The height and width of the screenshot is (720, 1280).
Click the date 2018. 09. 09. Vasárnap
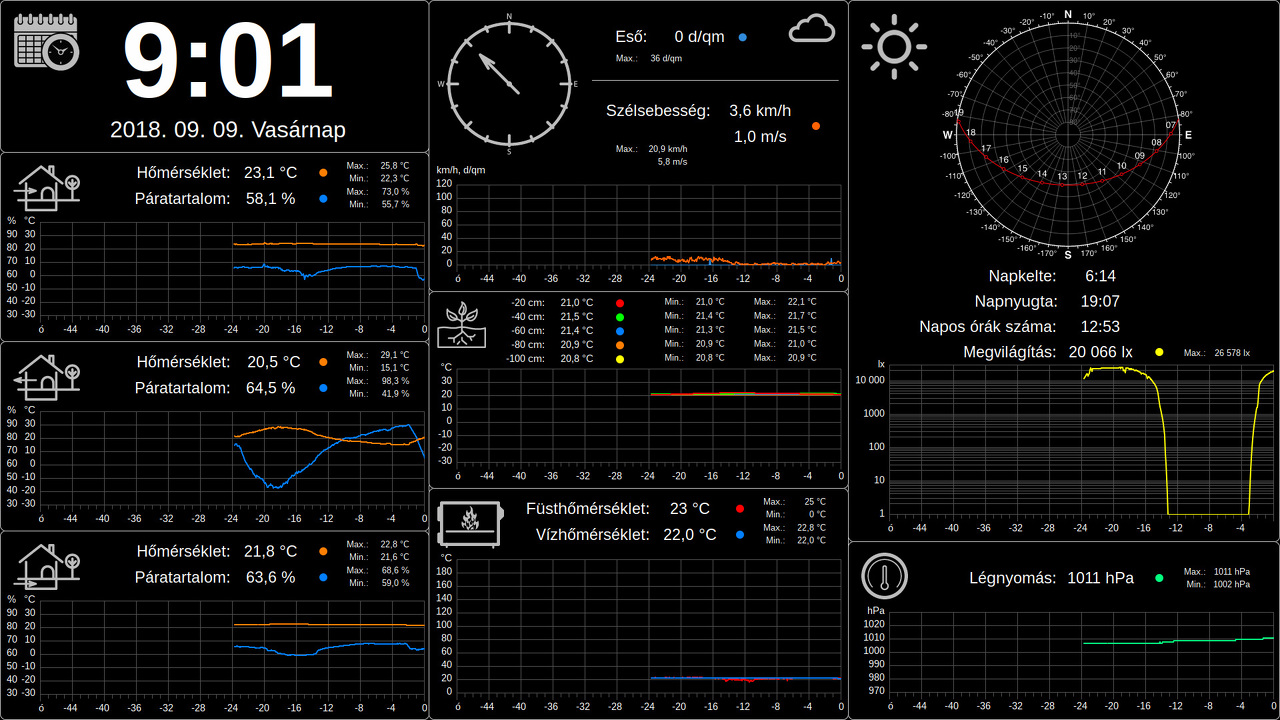[x=228, y=130]
